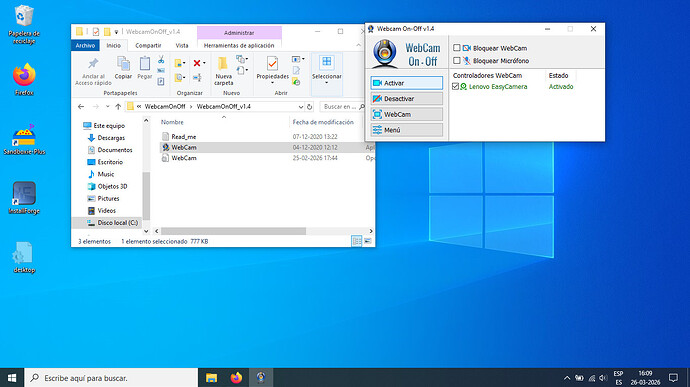Click the Buscar search field in Explorer
The height and width of the screenshot is (387, 690).
342,107
